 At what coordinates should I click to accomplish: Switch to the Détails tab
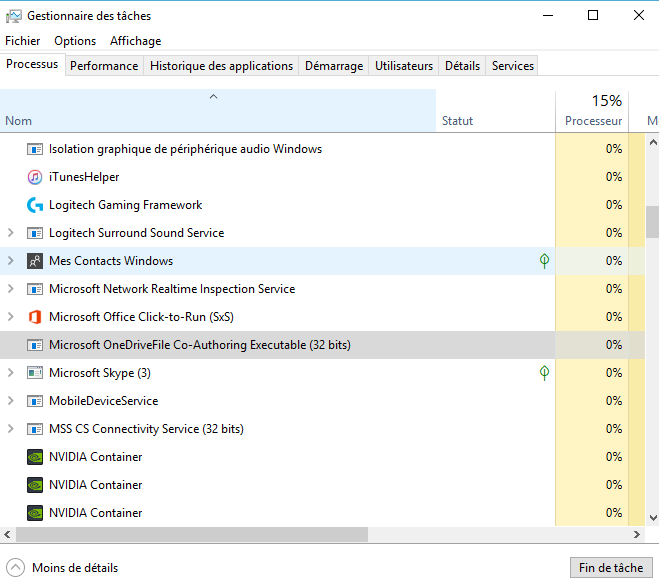(462, 66)
